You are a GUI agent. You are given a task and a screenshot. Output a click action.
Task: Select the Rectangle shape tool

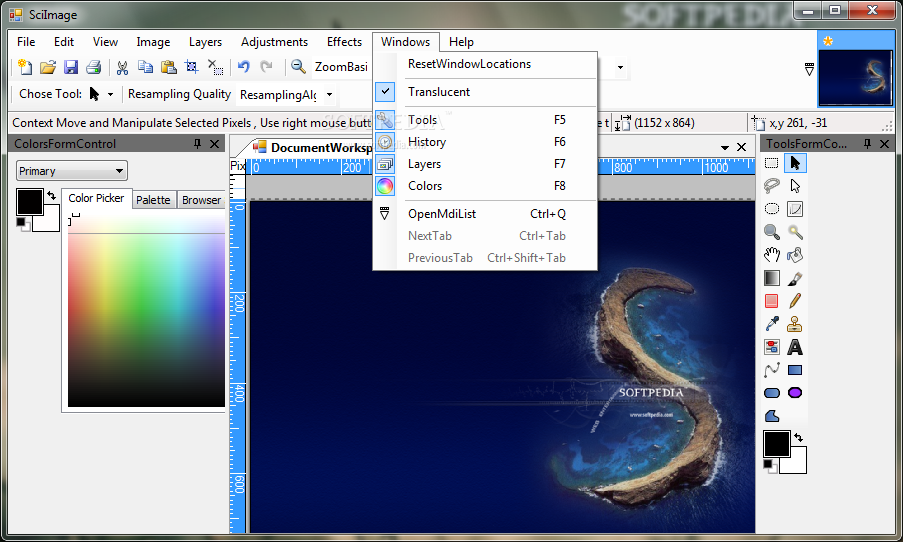(795, 370)
